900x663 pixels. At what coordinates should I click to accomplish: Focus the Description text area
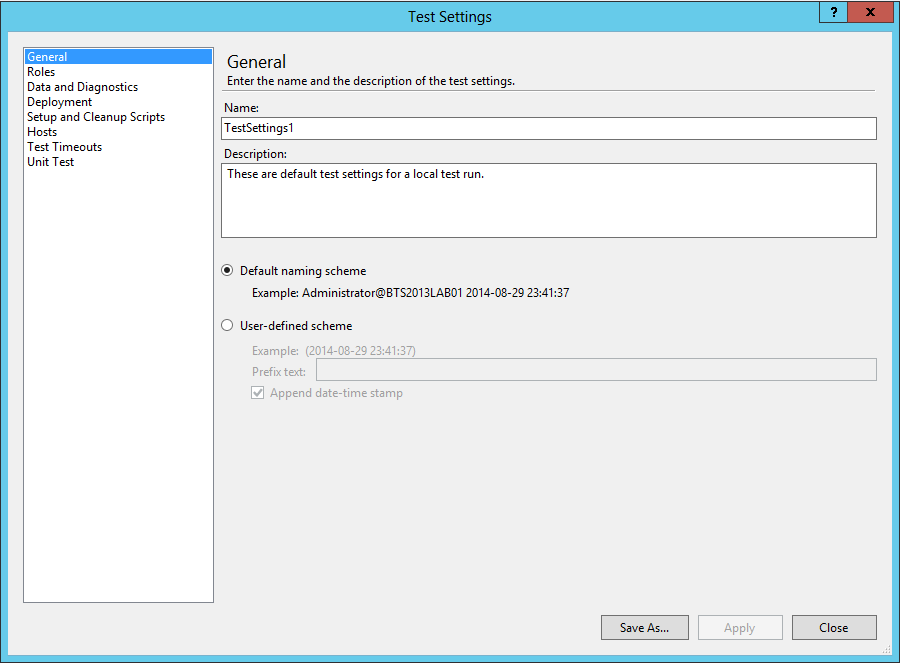[x=549, y=200]
